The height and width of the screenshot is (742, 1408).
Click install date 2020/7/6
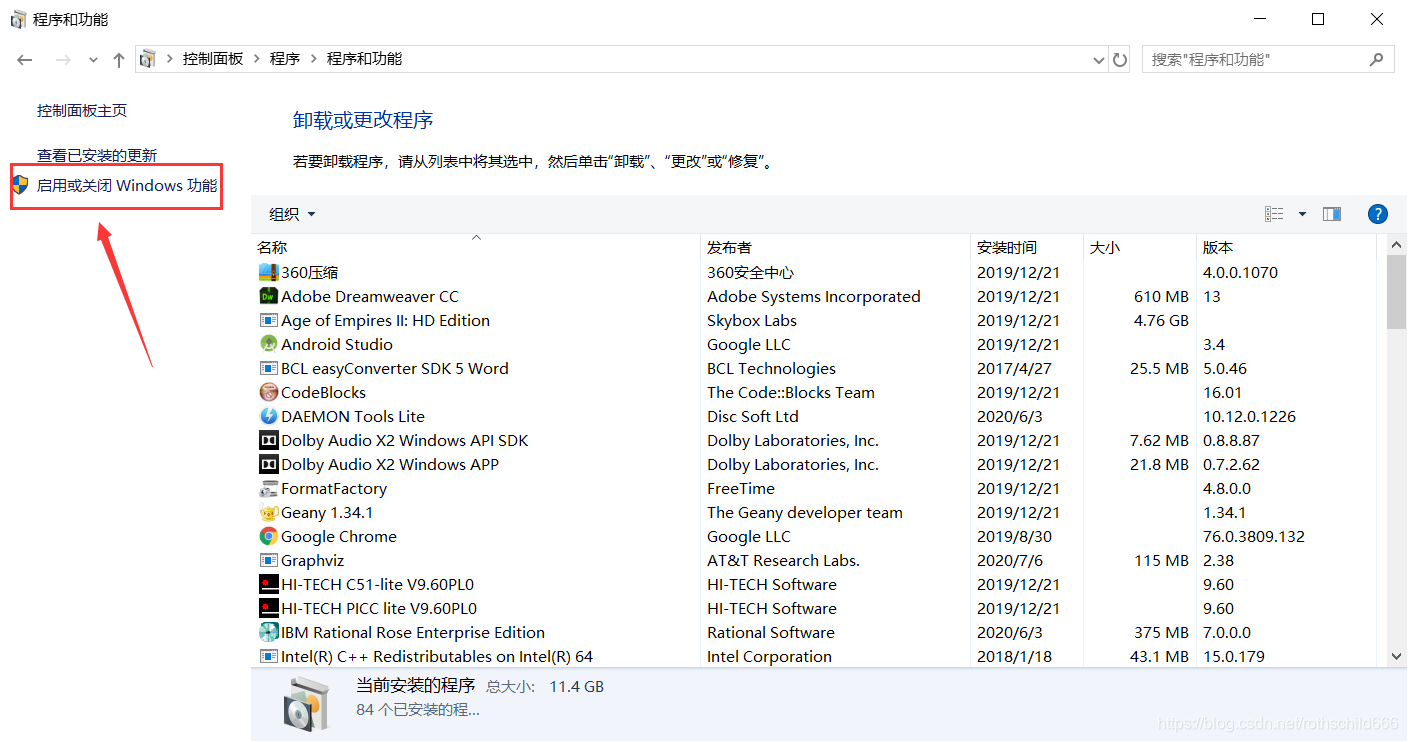click(x=1010, y=560)
